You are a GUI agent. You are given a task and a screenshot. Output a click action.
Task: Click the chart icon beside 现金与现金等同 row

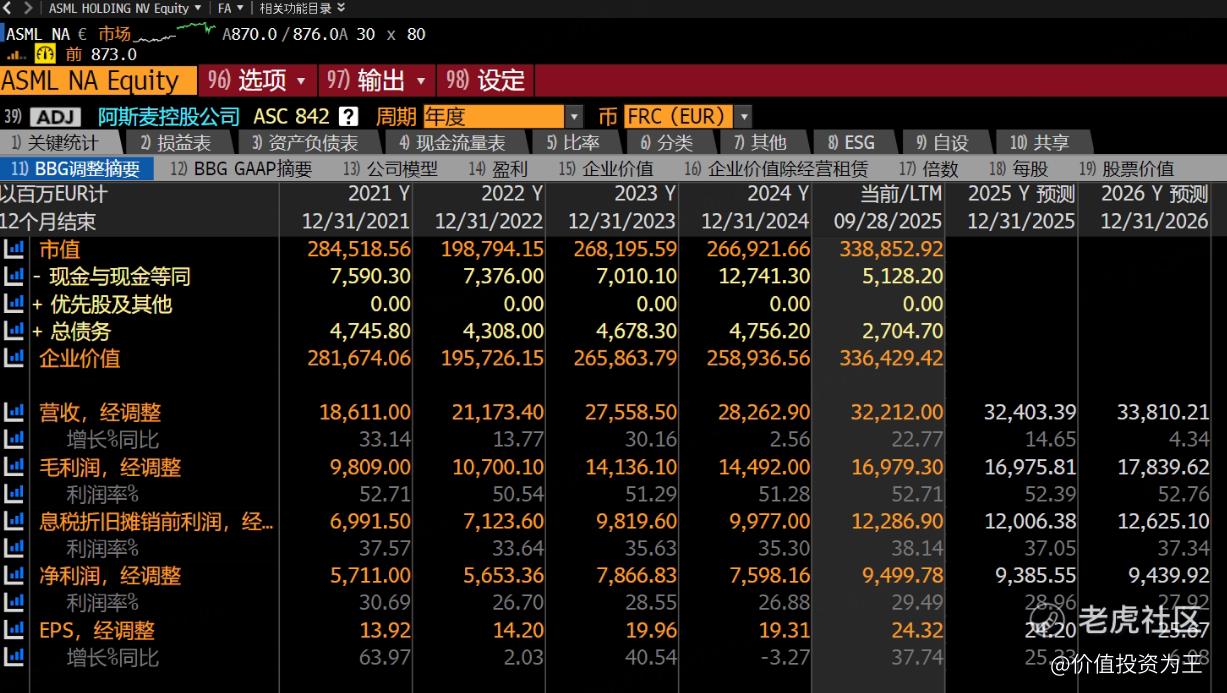click(x=14, y=276)
